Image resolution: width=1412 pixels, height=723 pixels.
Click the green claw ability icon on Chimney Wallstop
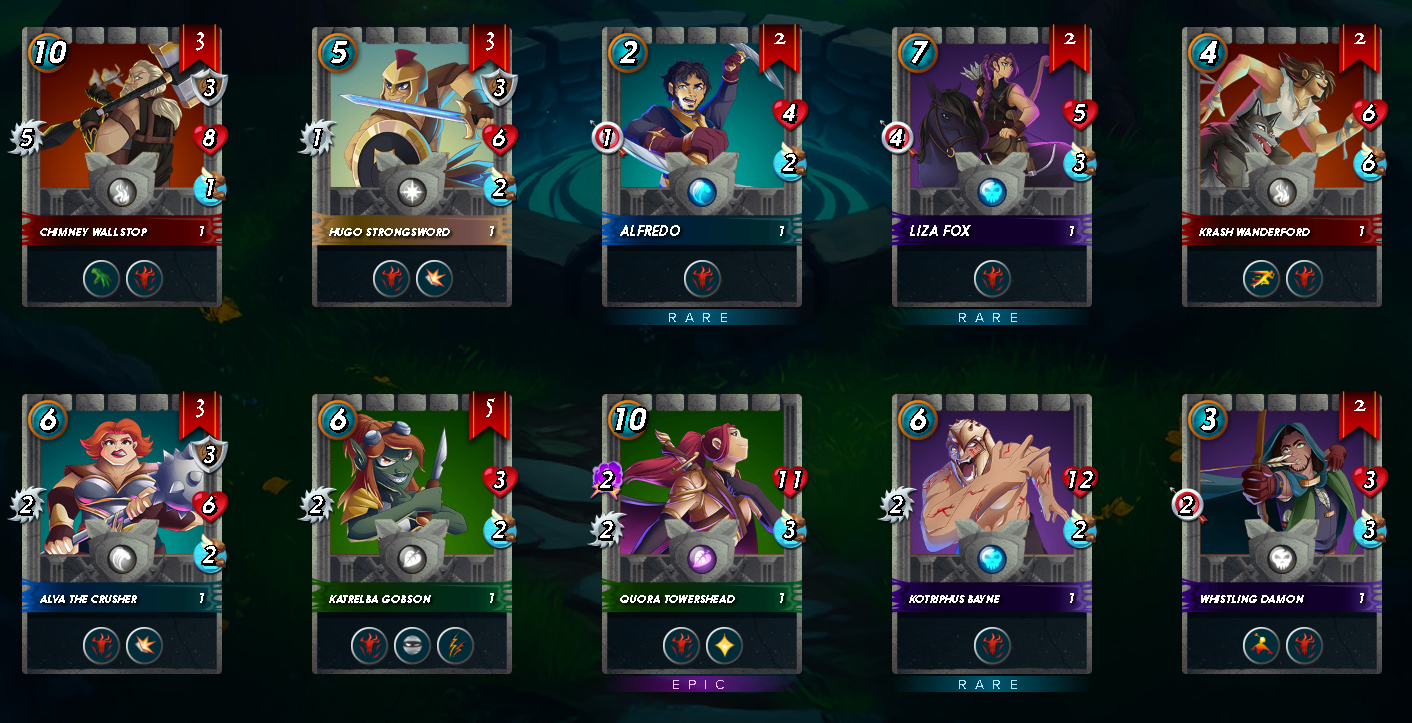(101, 278)
